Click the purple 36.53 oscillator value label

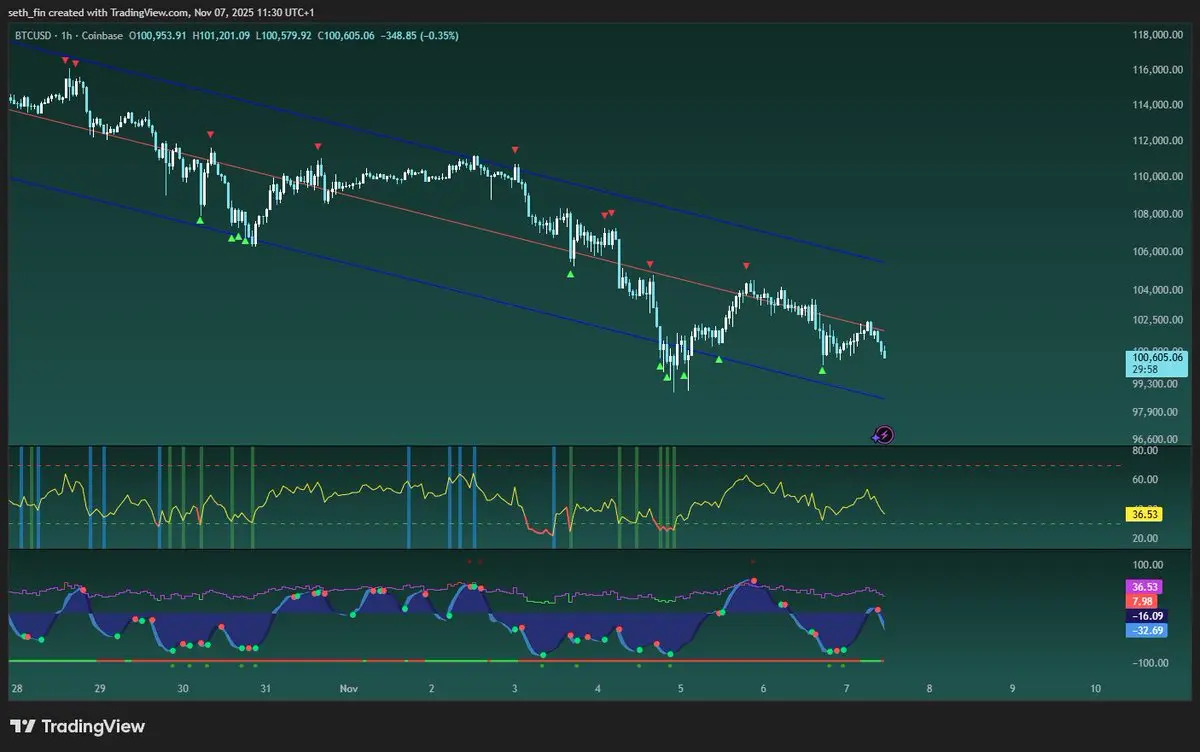click(x=1143, y=586)
